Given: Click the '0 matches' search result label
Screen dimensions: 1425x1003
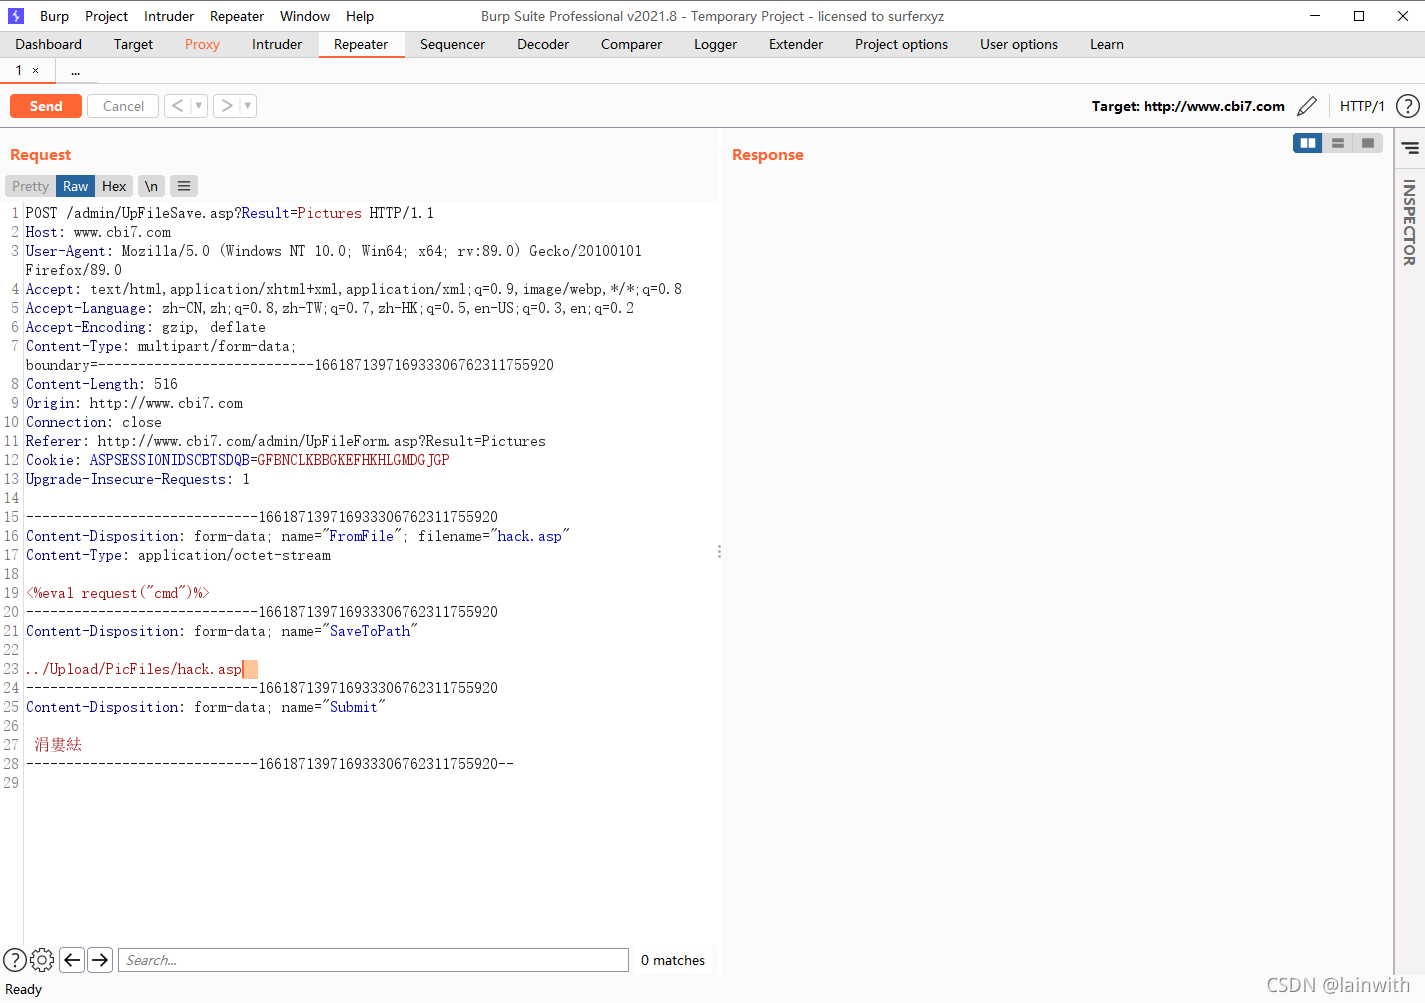Looking at the screenshot, I should 673,960.
